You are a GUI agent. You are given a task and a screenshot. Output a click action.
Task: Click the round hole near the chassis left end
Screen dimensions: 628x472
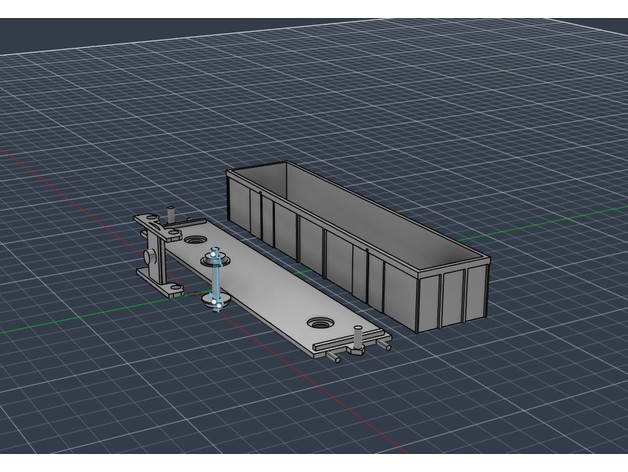(x=194, y=240)
